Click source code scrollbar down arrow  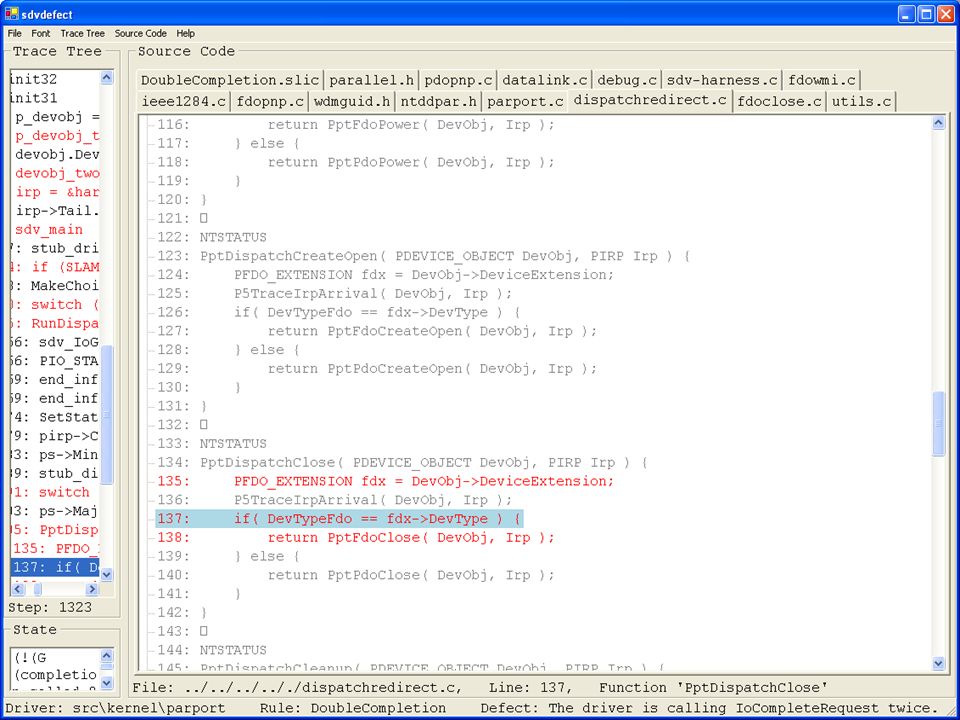[939, 663]
